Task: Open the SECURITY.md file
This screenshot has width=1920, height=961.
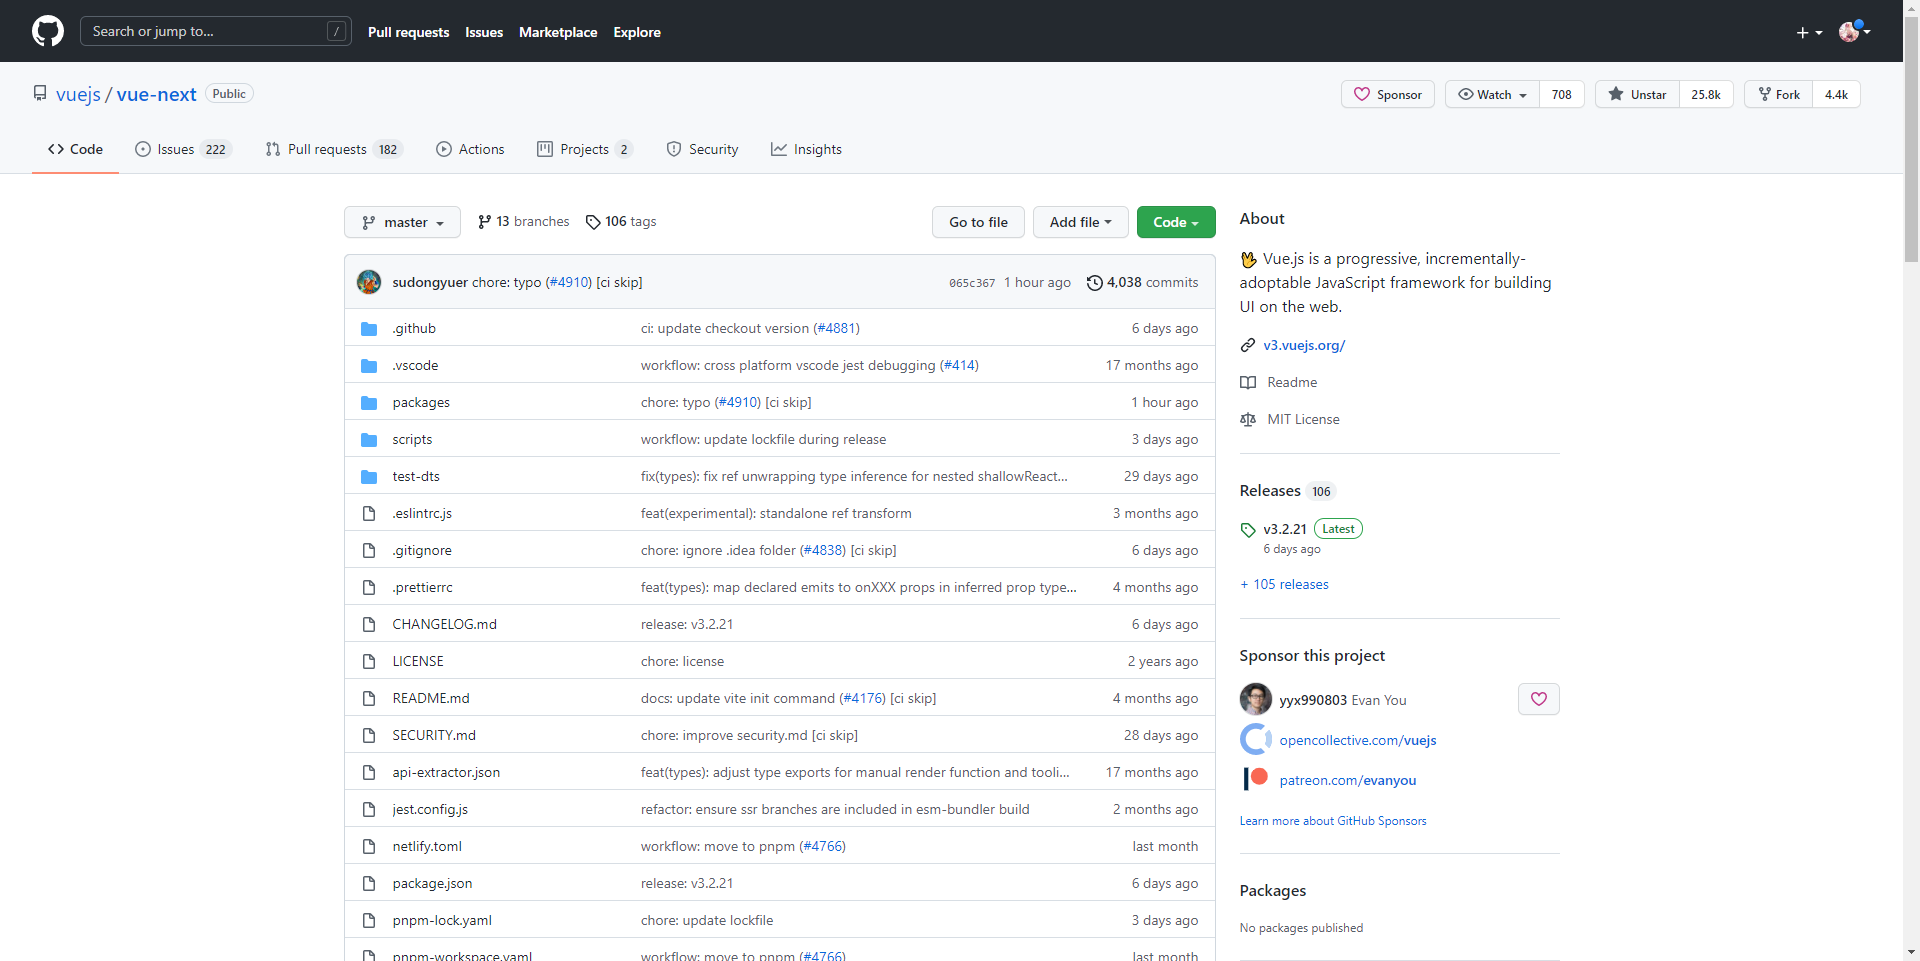Action: pyautogui.click(x=434, y=735)
